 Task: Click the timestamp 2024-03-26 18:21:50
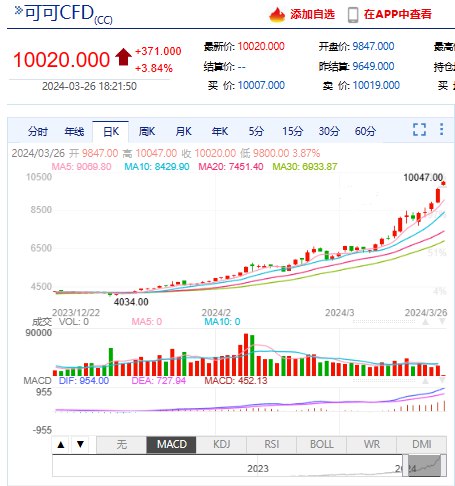pyautogui.click(x=89, y=86)
